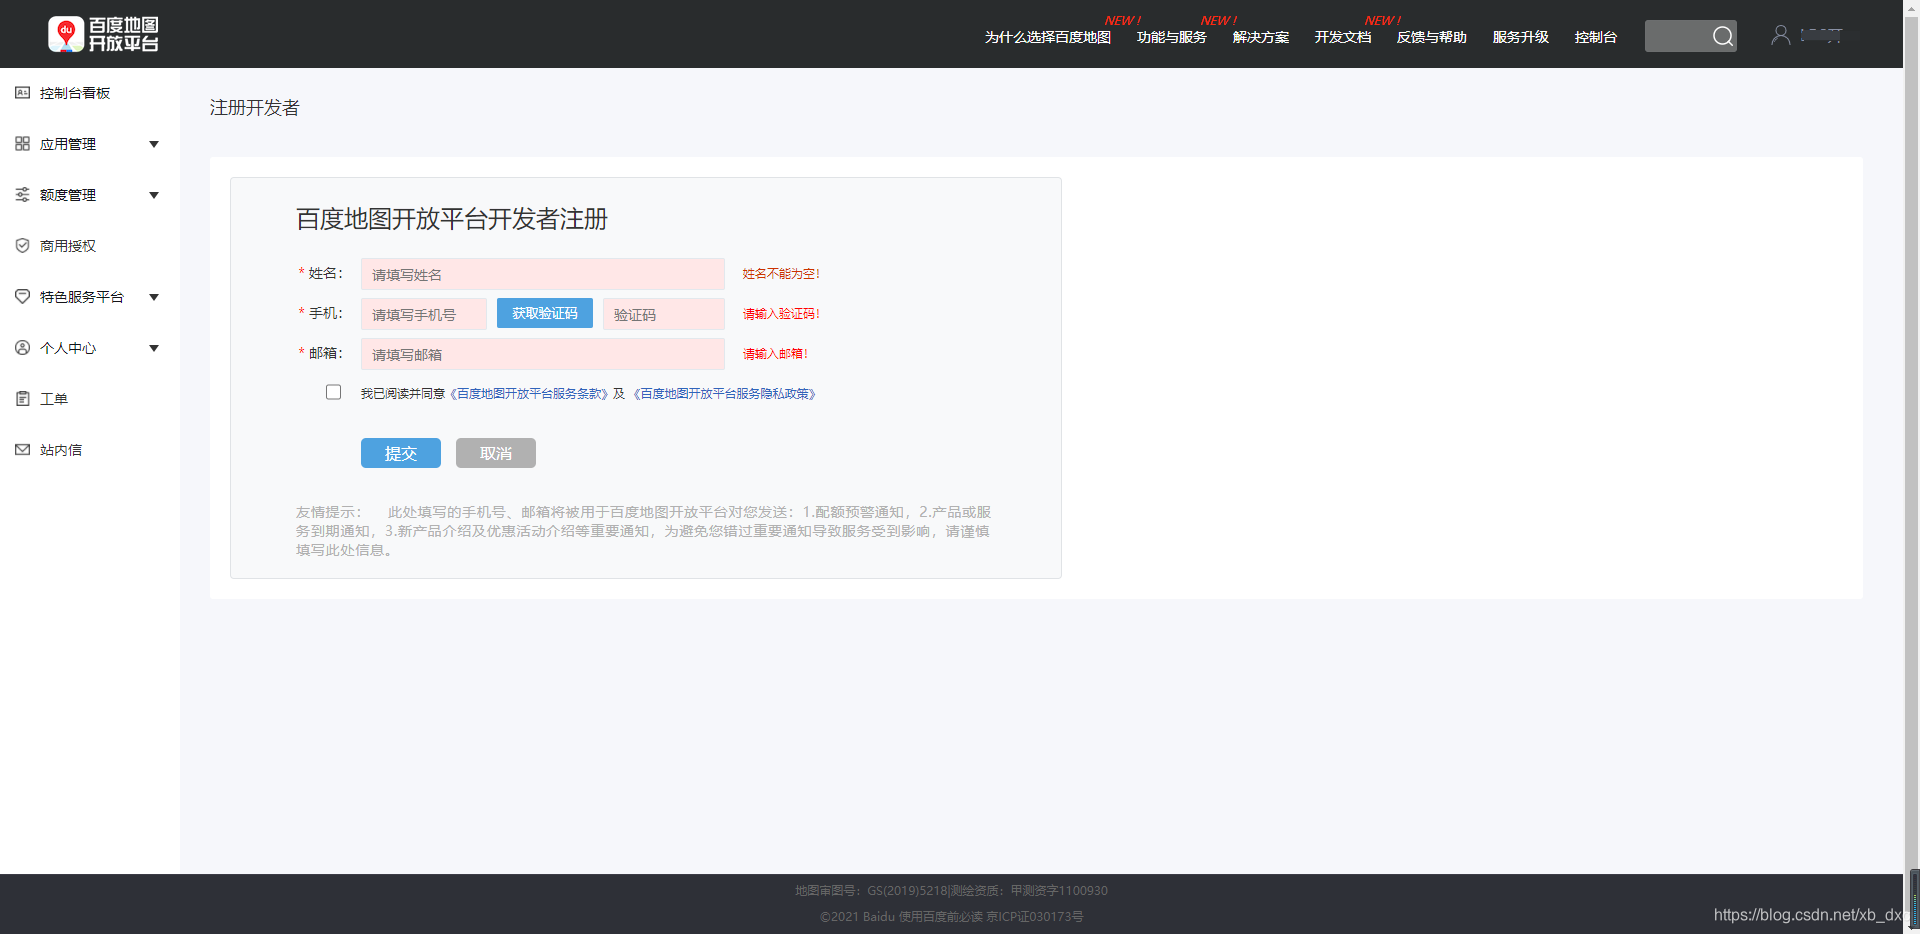Click the 额度管理 sliders icon
1920x934 pixels.
22,195
